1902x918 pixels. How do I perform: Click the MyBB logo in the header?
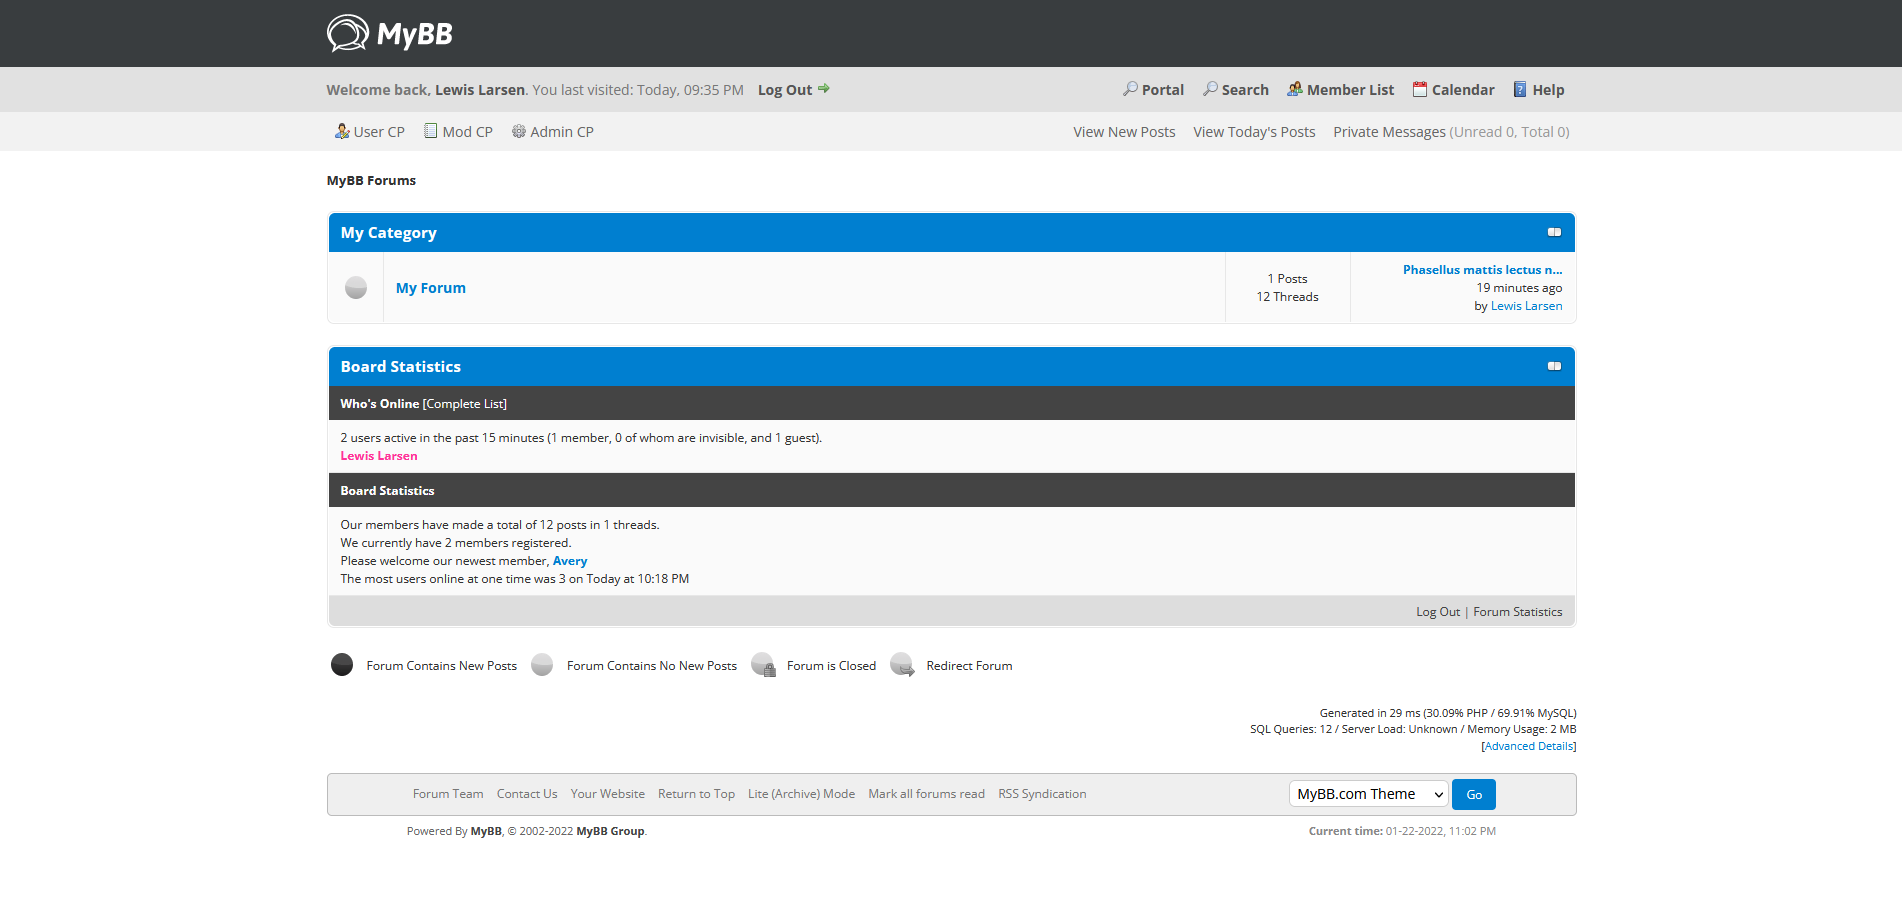(x=389, y=34)
